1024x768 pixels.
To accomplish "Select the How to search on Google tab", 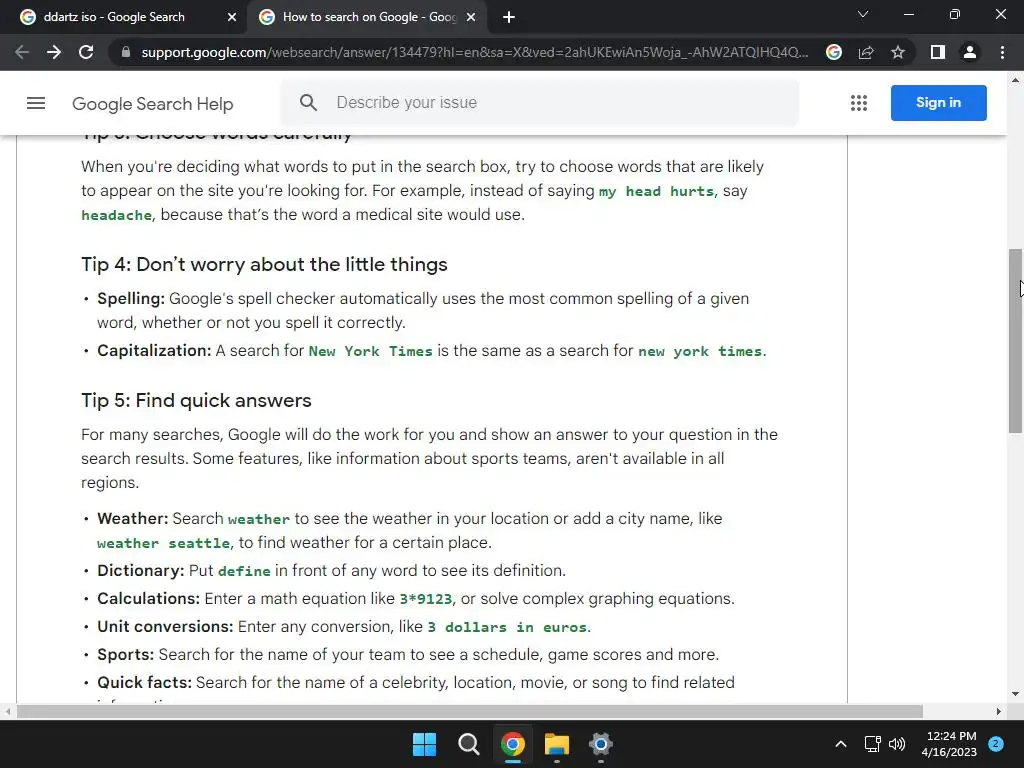I will [369, 17].
